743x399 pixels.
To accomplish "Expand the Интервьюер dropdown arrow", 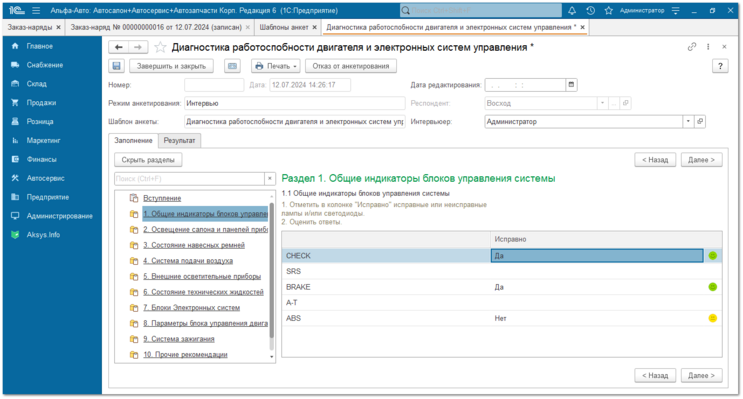I will click(x=688, y=121).
